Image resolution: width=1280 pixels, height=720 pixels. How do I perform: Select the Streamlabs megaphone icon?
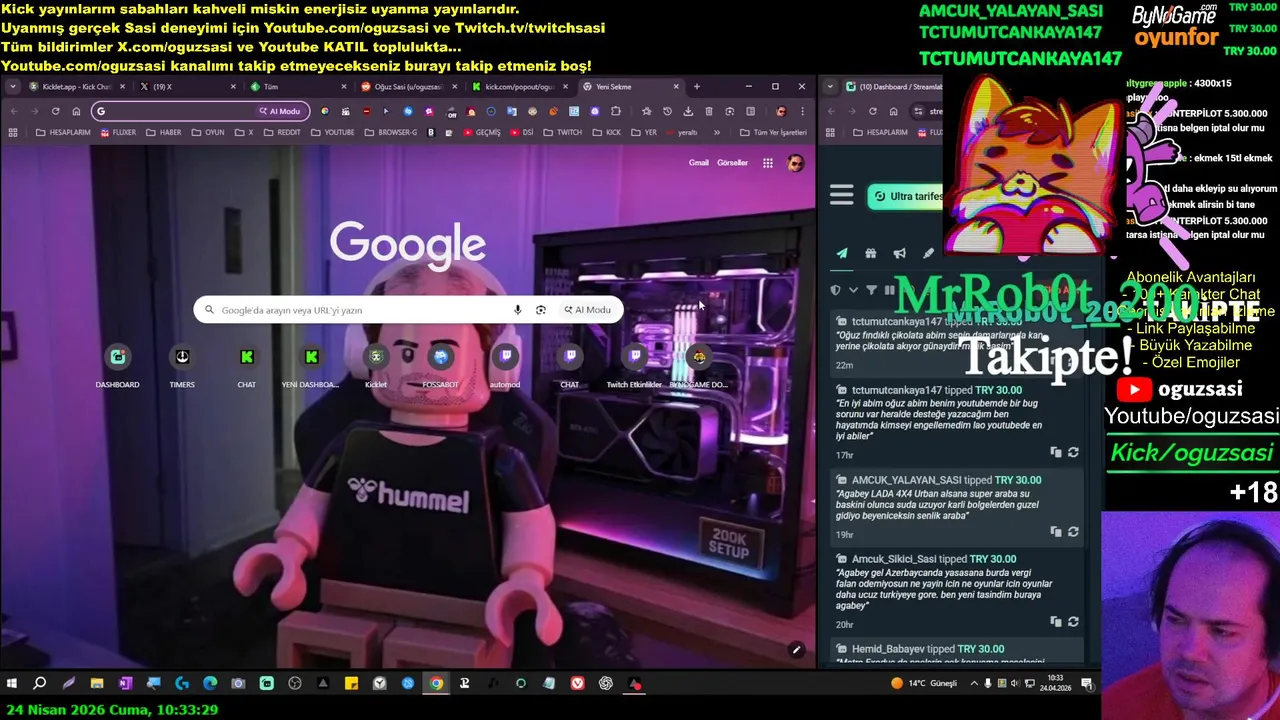pos(900,254)
